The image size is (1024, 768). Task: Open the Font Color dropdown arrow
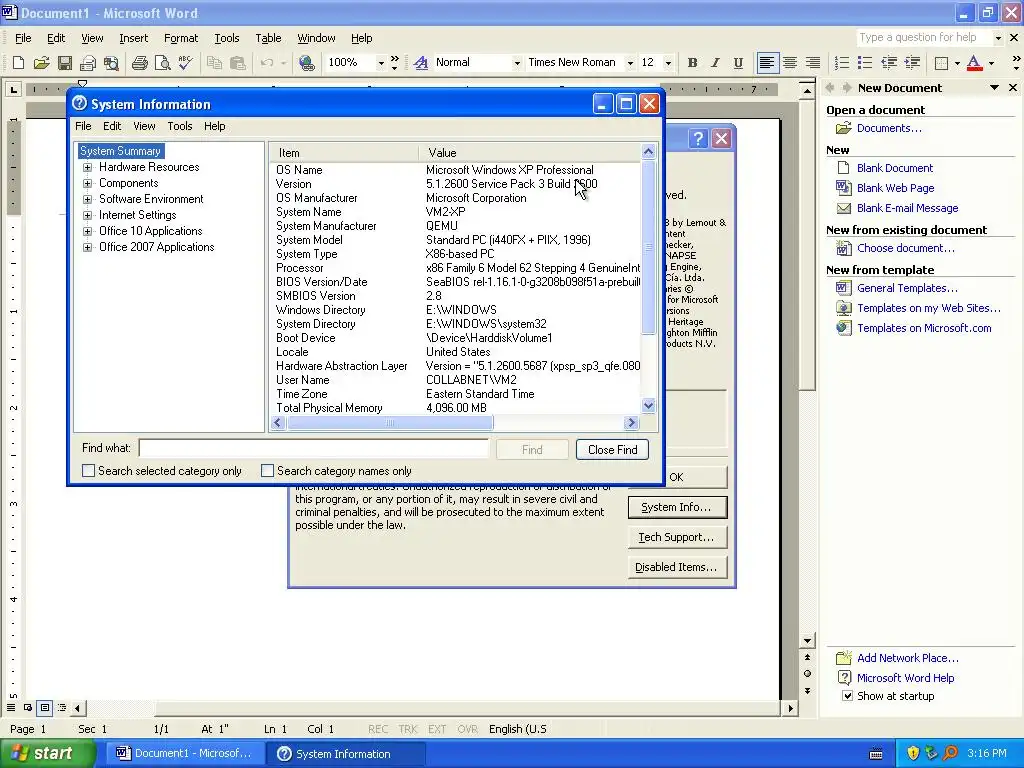(991, 63)
